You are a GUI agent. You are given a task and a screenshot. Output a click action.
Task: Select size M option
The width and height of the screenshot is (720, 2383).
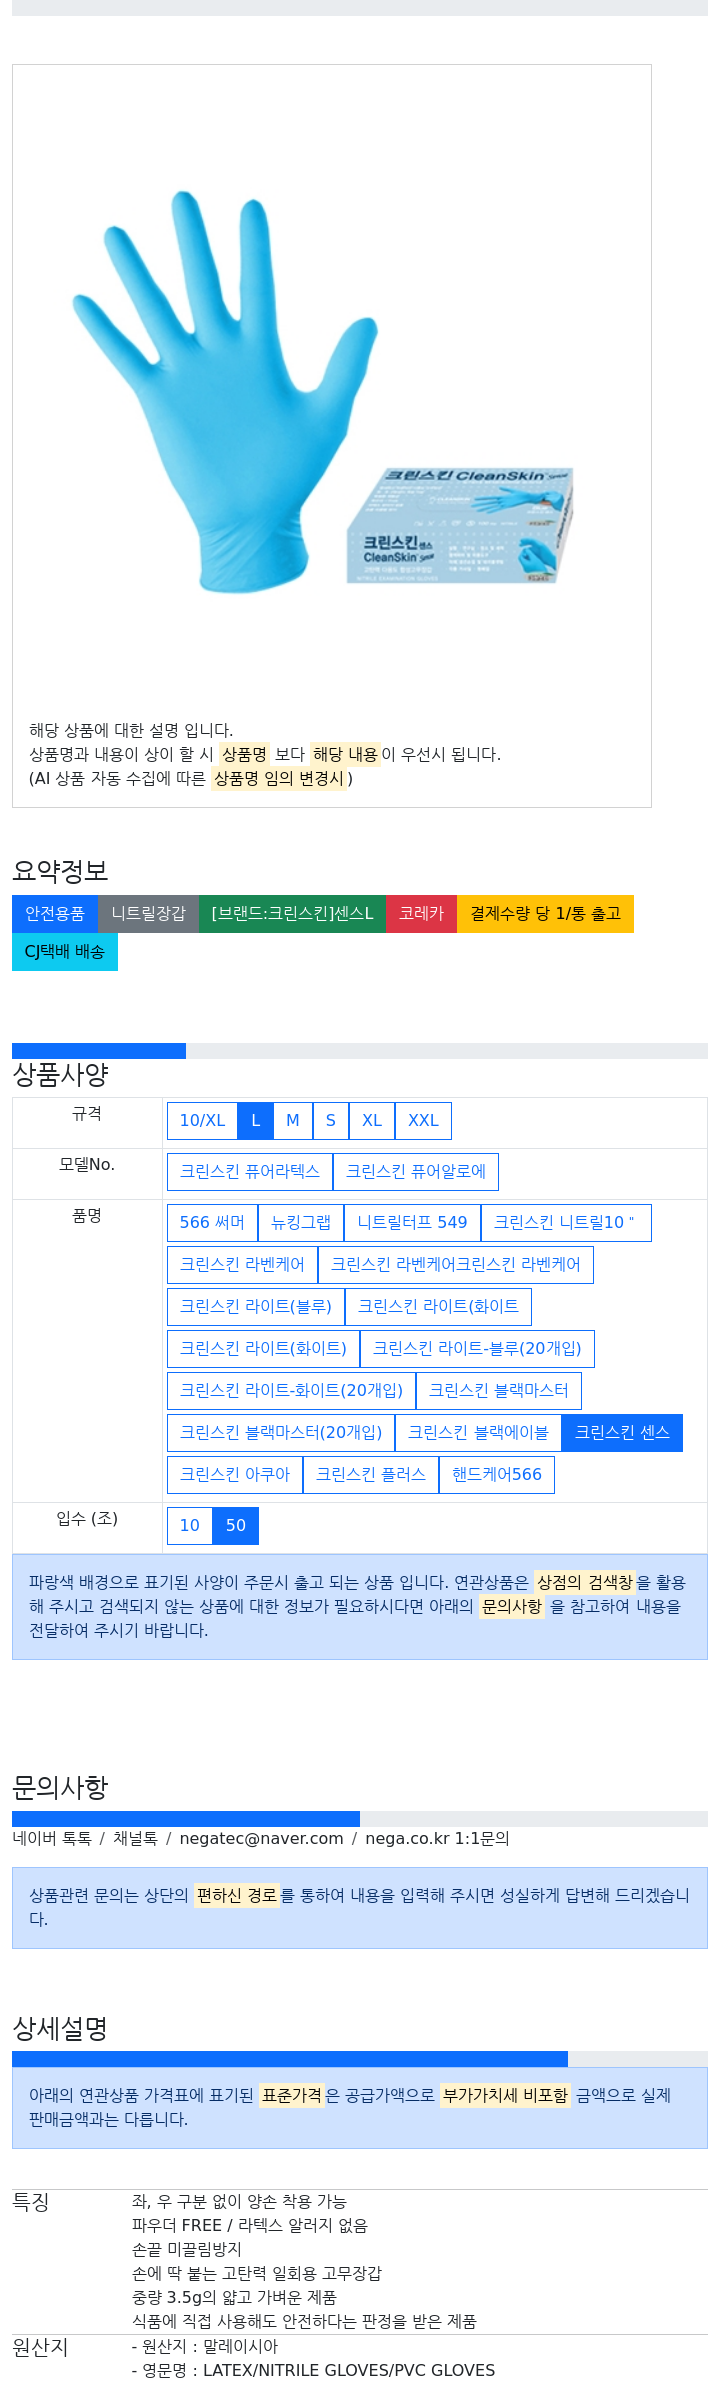point(293,1121)
